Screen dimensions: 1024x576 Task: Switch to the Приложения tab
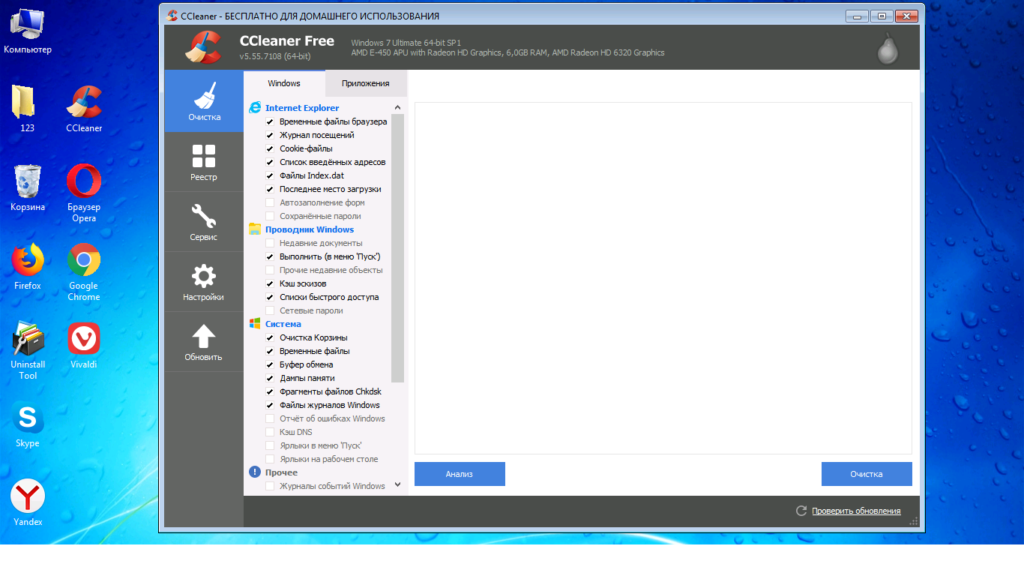[365, 84]
